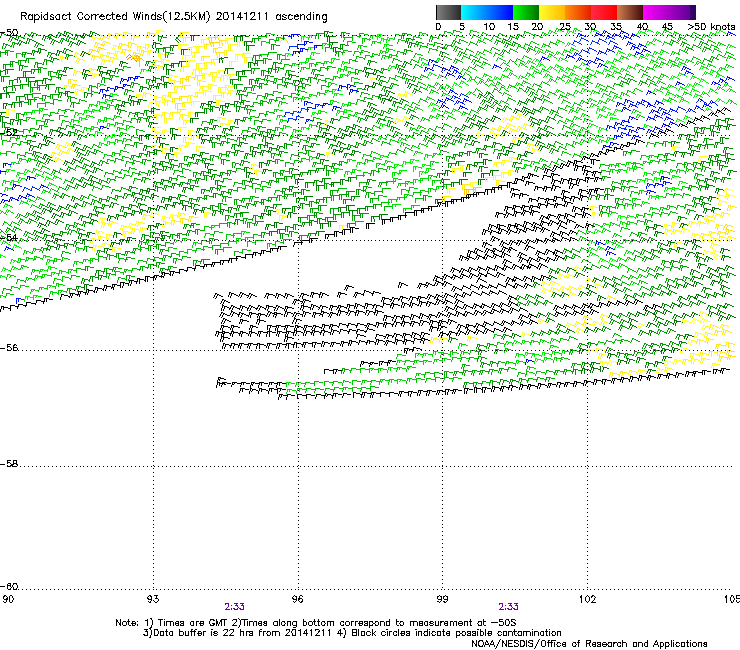Click the 90 longitude axis label
Viewport: 740px width, 650px height.
[8, 599]
